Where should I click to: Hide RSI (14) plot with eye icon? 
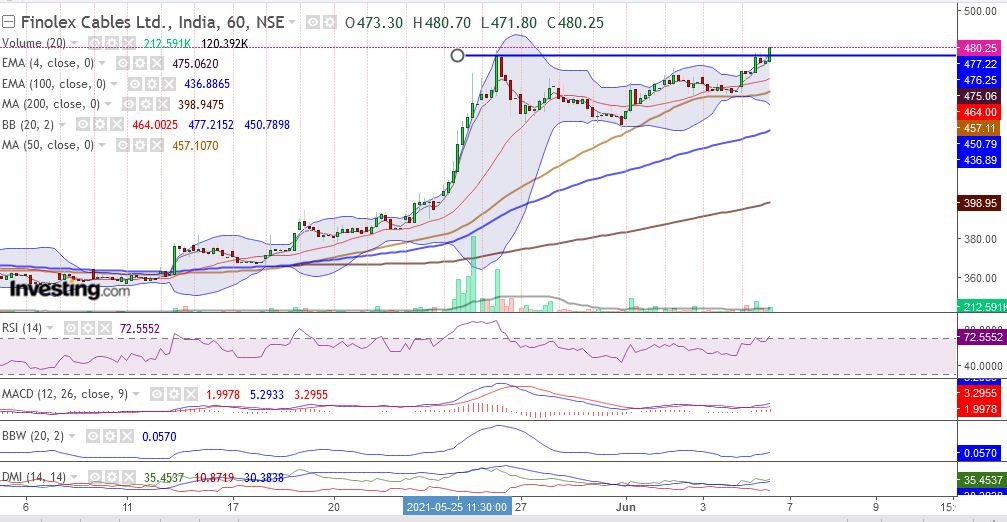70,329
